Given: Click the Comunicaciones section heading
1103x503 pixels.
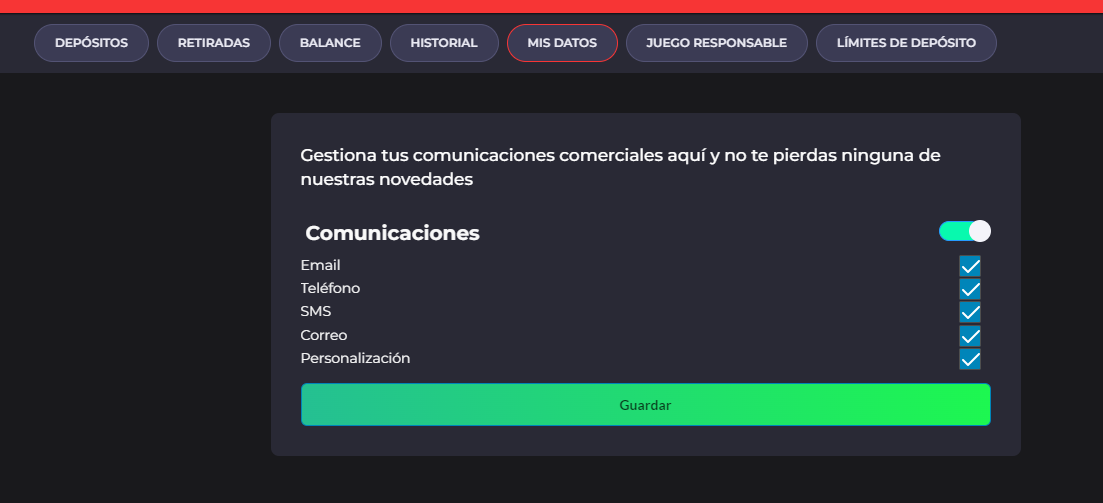Looking at the screenshot, I should click(392, 233).
